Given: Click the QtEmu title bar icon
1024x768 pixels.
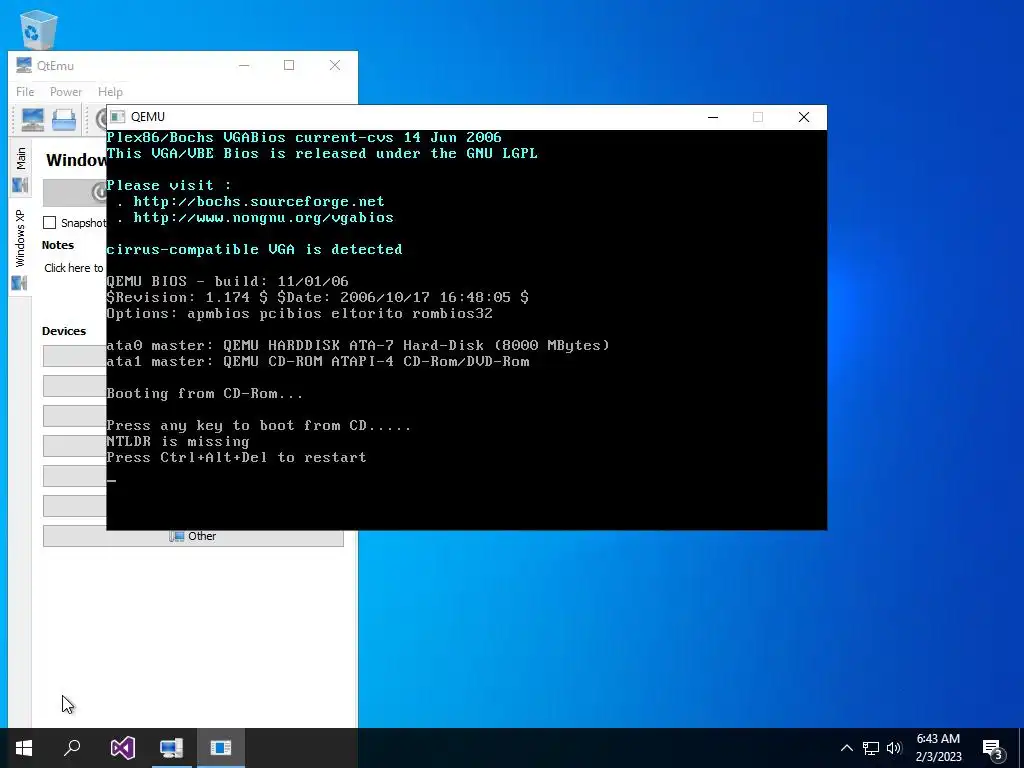Looking at the screenshot, I should (24, 65).
